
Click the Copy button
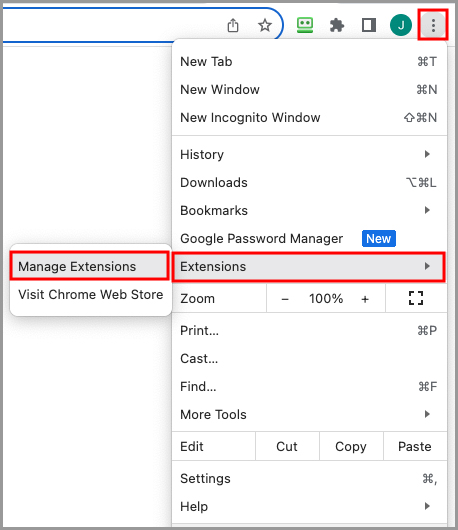point(351,447)
